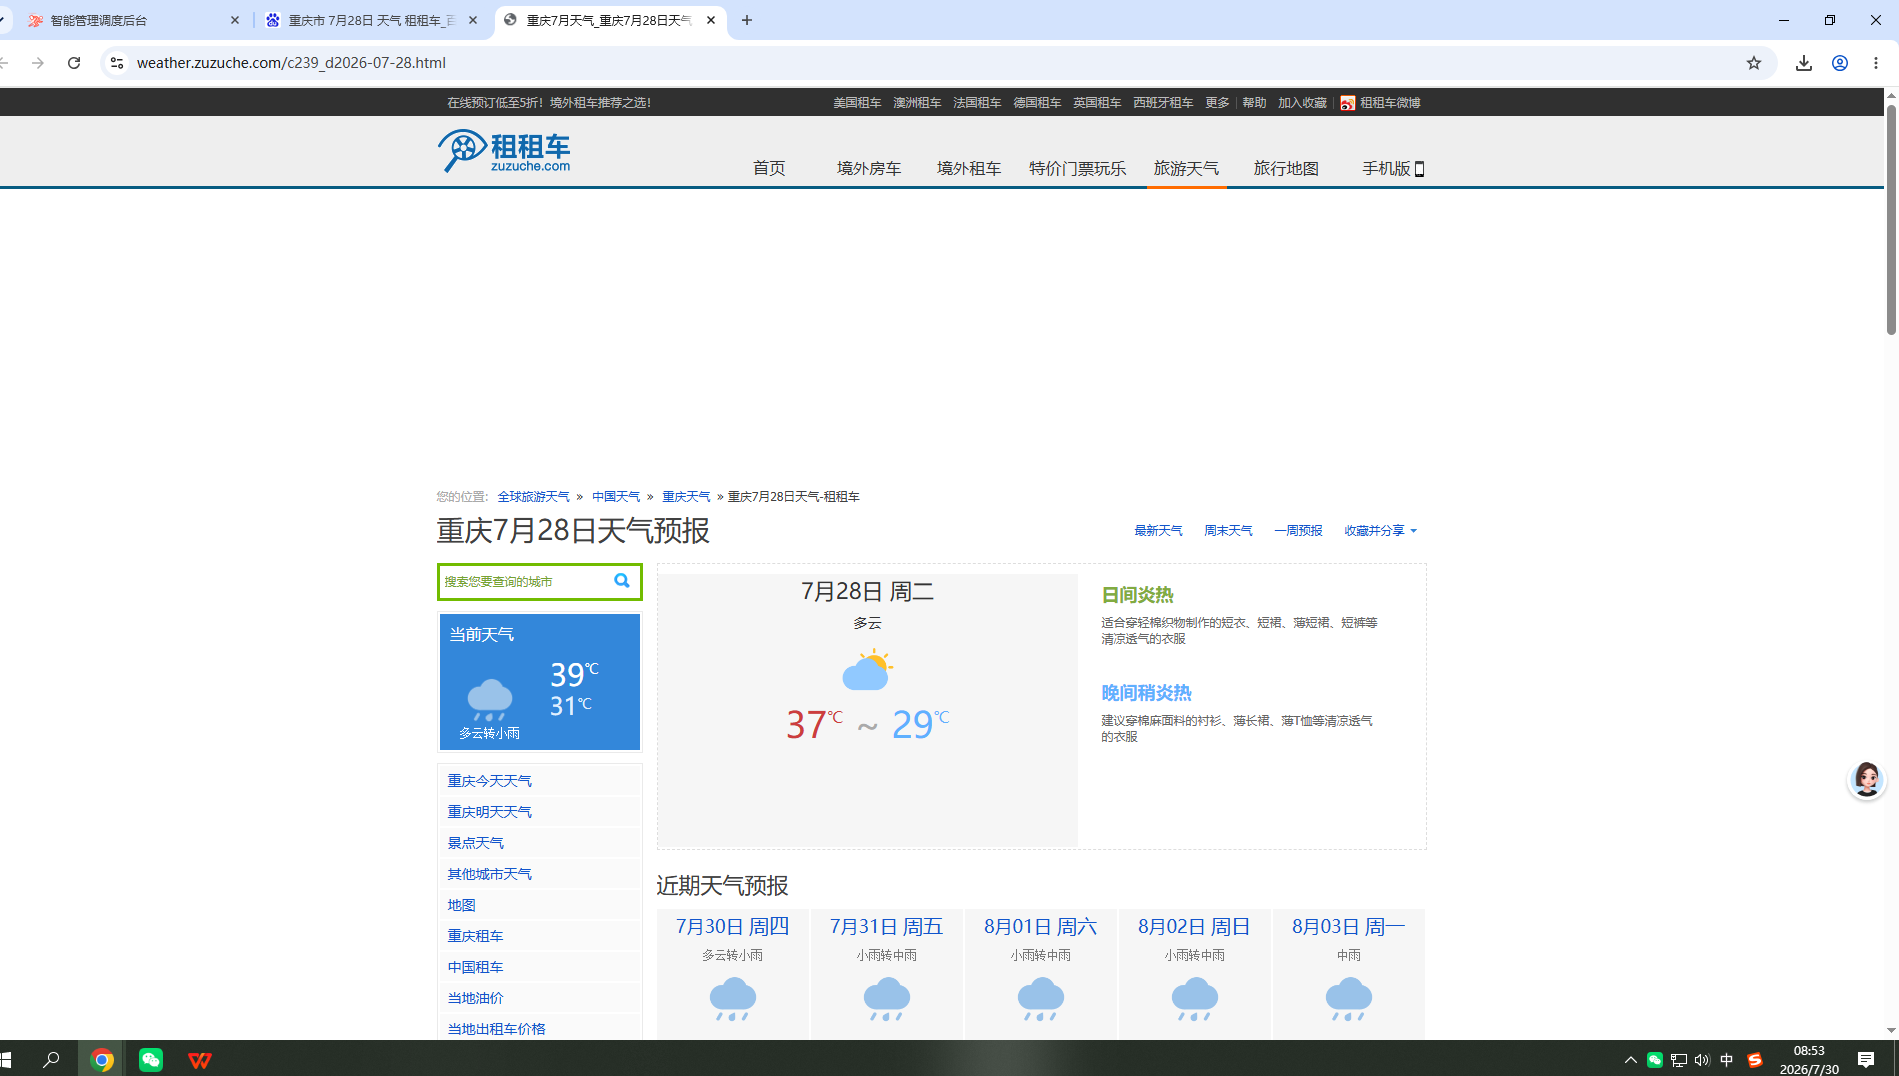Open the 旅行地图 nav item
The height and width of the screenshot is (1076, 1899).
pos(1286,168)
